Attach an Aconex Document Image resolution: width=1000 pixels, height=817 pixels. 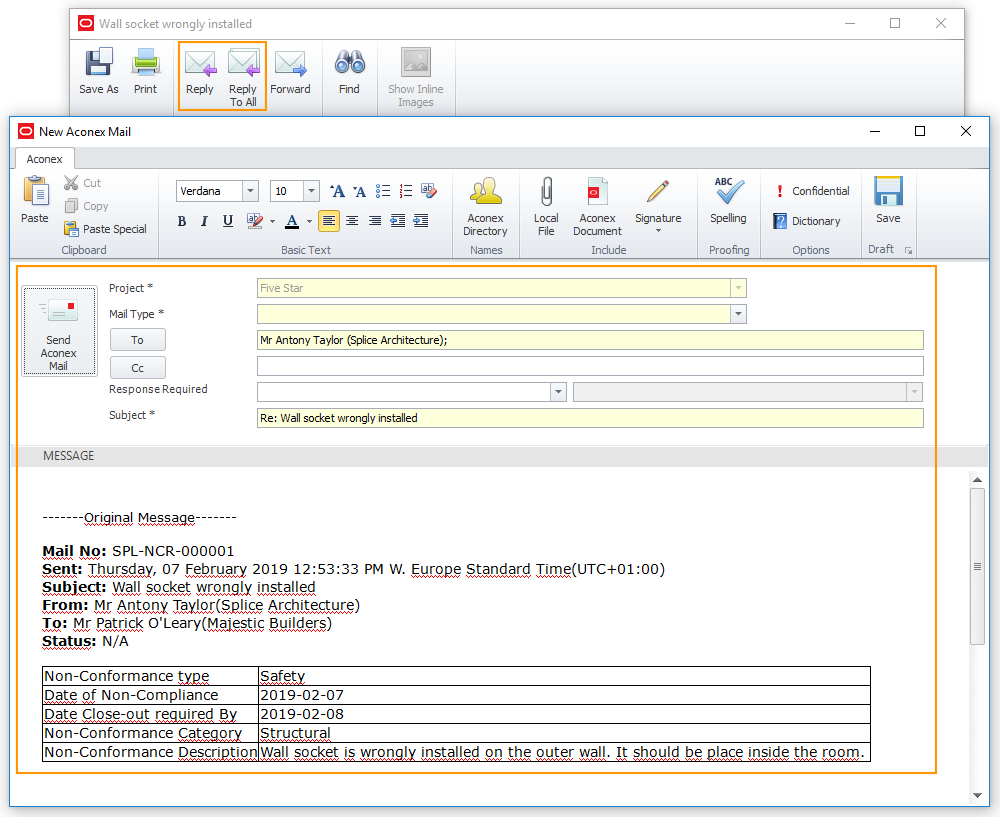tap(597, 207)
